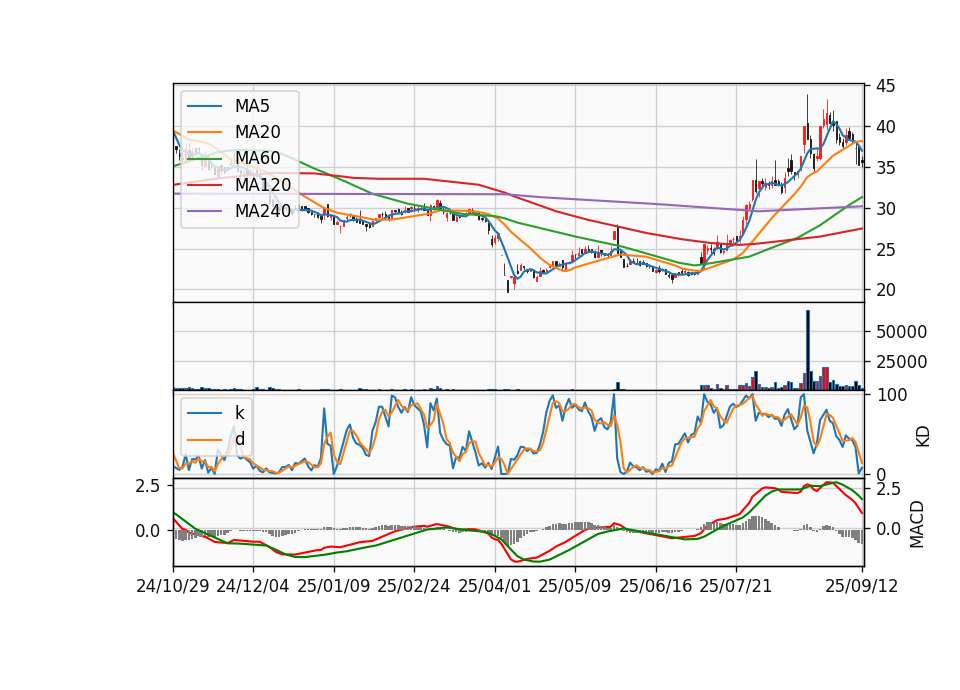Click the MA20 legend label
This screenshot has width=960, height=690.
click(258, 132)
